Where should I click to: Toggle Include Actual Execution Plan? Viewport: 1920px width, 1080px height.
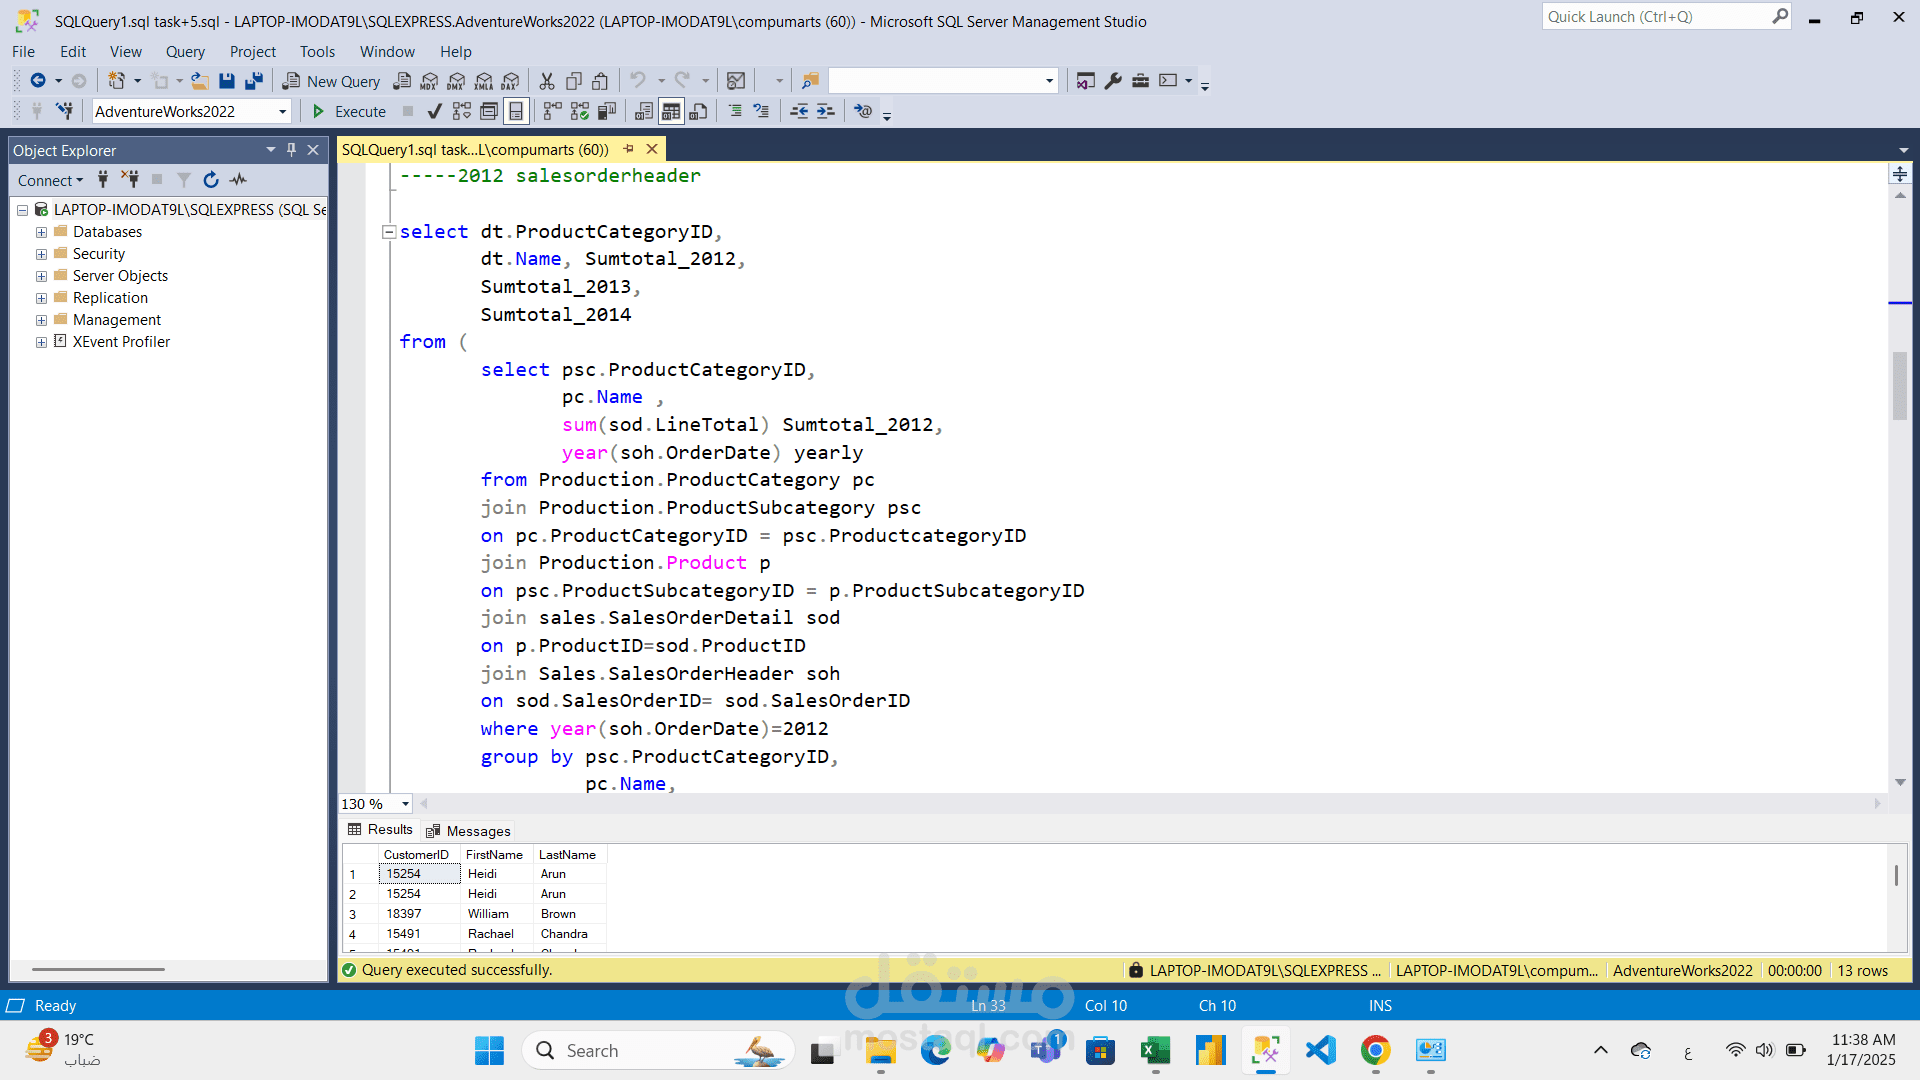(x=553, y=111)
